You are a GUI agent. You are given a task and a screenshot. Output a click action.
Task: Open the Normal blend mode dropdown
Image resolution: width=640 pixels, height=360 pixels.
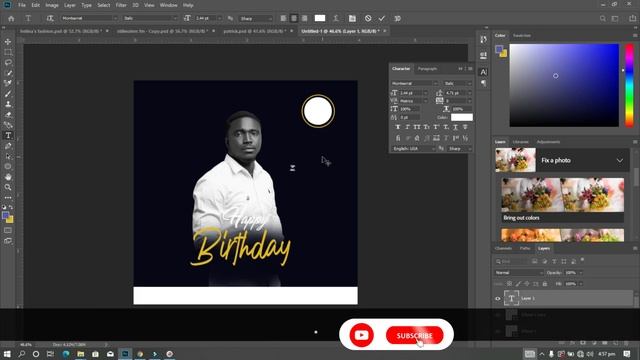[519, 272]
